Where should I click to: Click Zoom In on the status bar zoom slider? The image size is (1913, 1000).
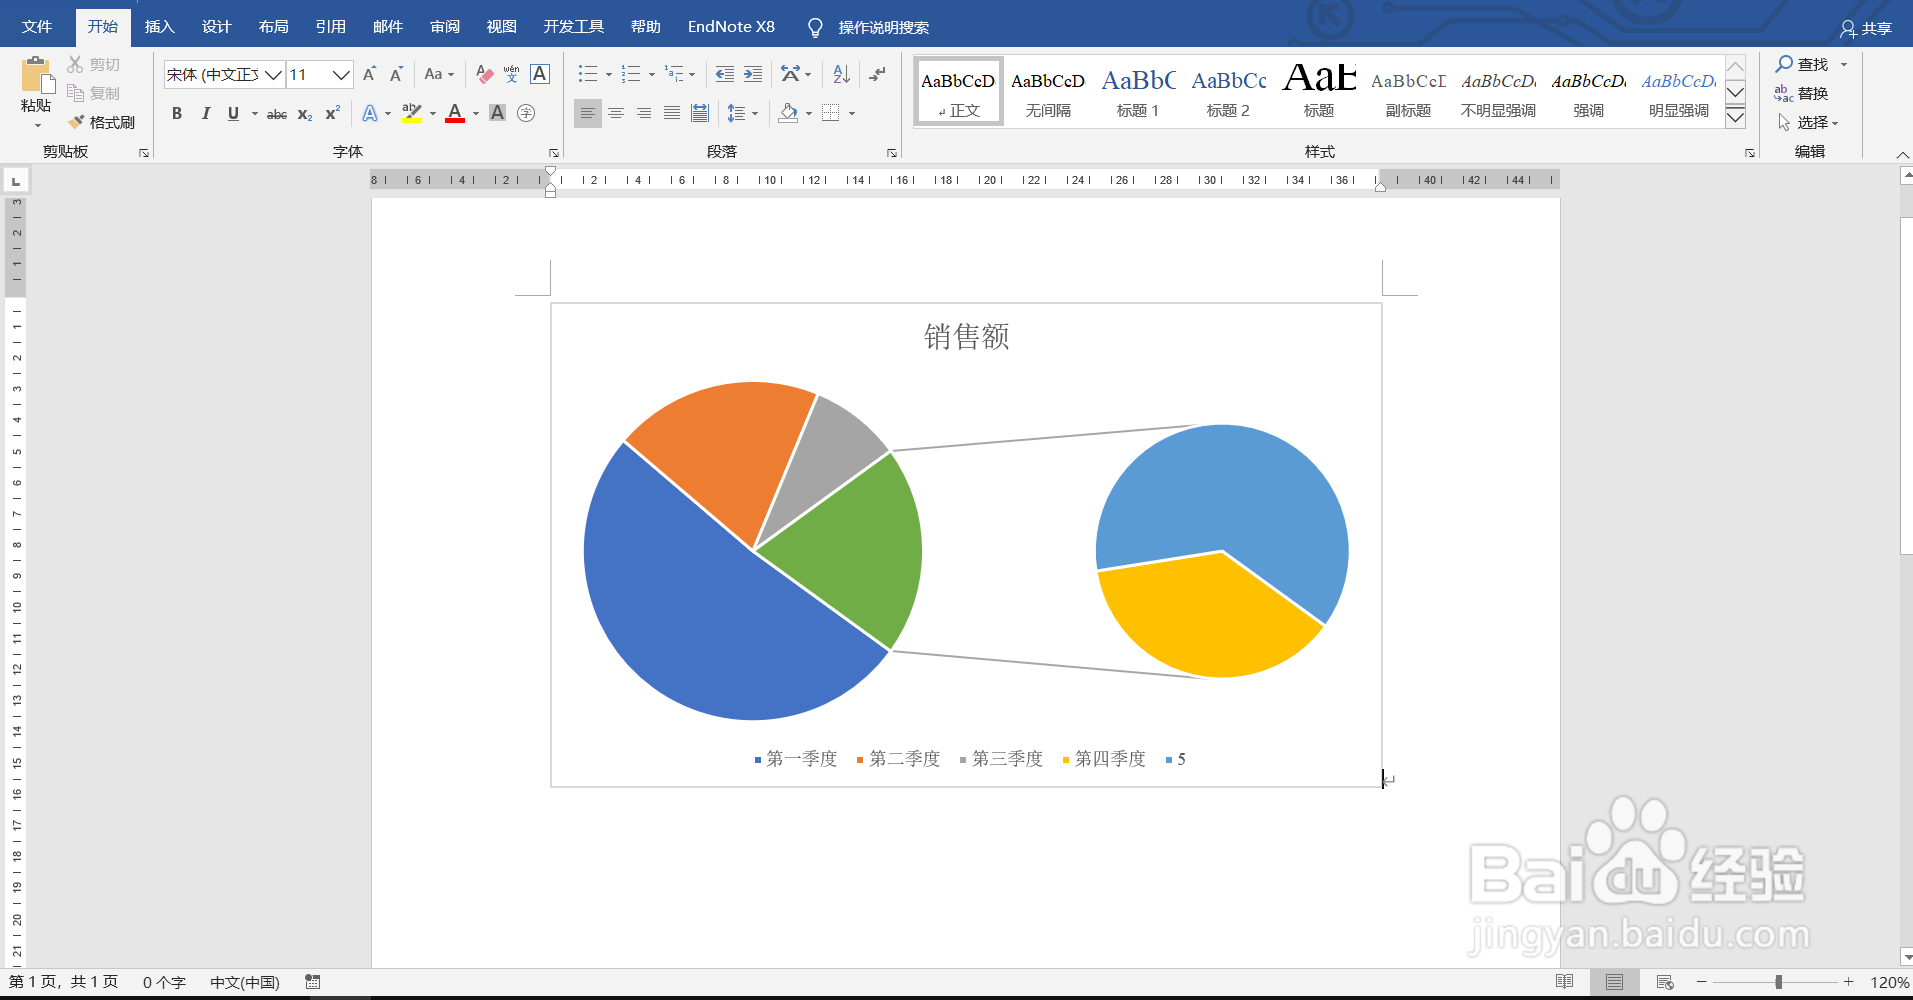pyautogui.click(x=1851, y=982)
